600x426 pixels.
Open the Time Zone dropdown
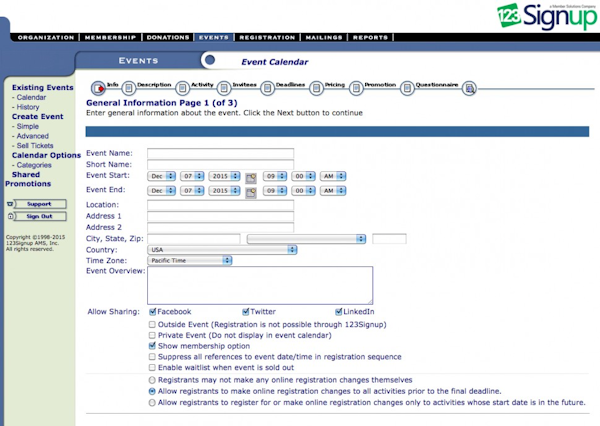190,260
